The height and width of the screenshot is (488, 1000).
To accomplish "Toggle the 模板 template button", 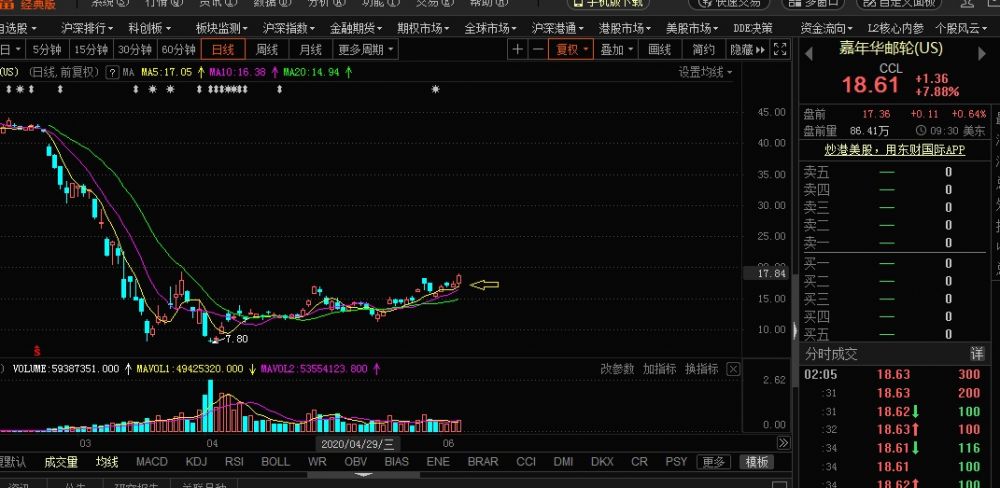I will [x=756, y=462].
